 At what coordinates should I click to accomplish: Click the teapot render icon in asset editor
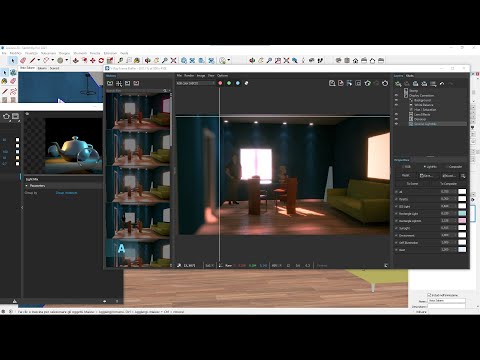click(x=6, y=116)
